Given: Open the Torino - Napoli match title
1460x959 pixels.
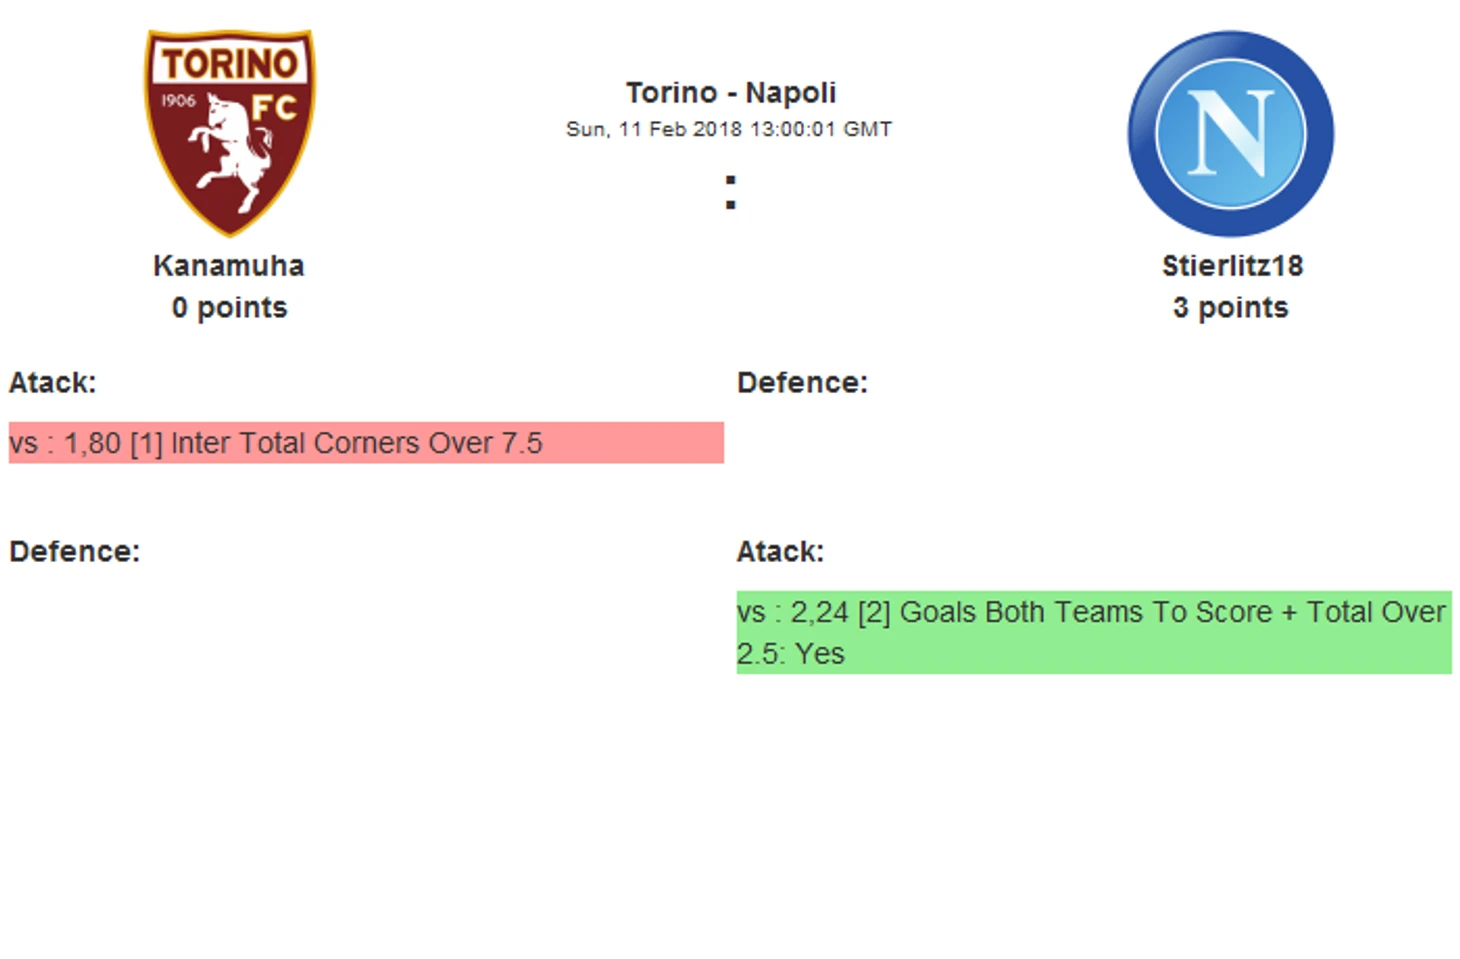Looking at the screenshot, I should tap(730, 92).
